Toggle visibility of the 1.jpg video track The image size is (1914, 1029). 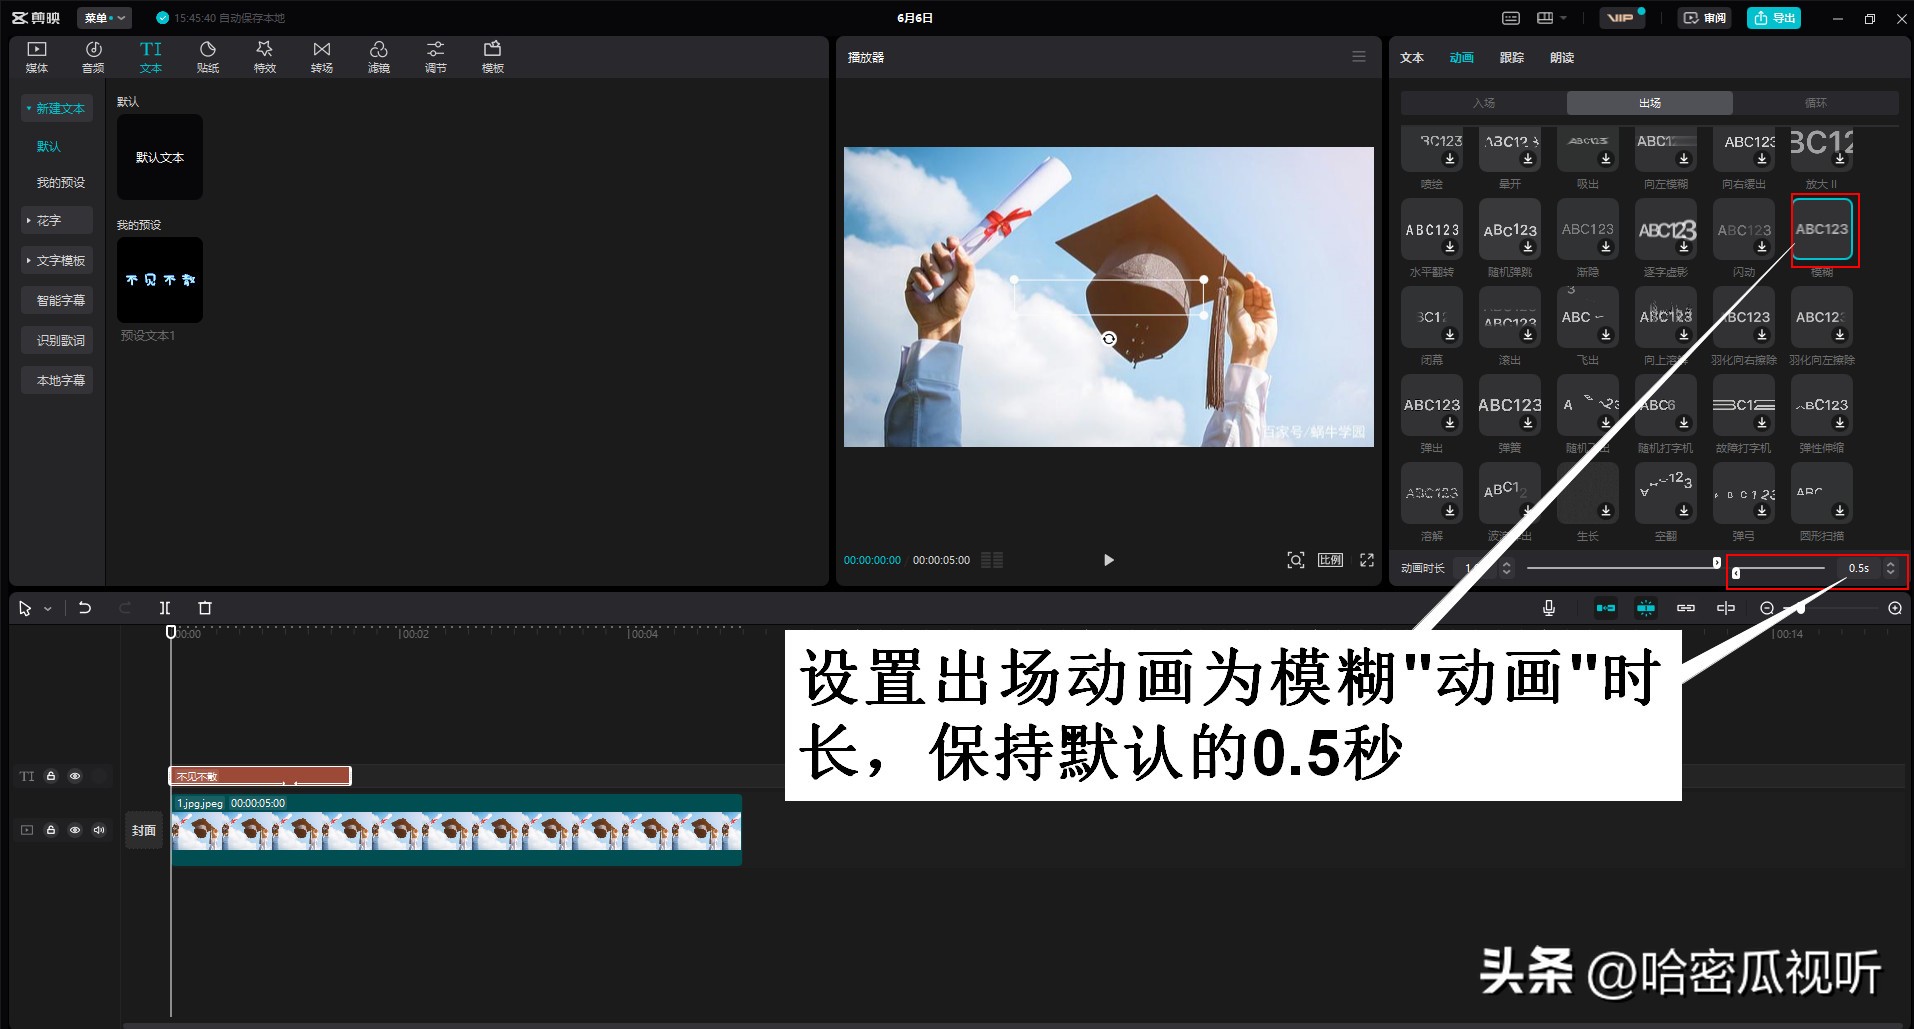(75, 830)
